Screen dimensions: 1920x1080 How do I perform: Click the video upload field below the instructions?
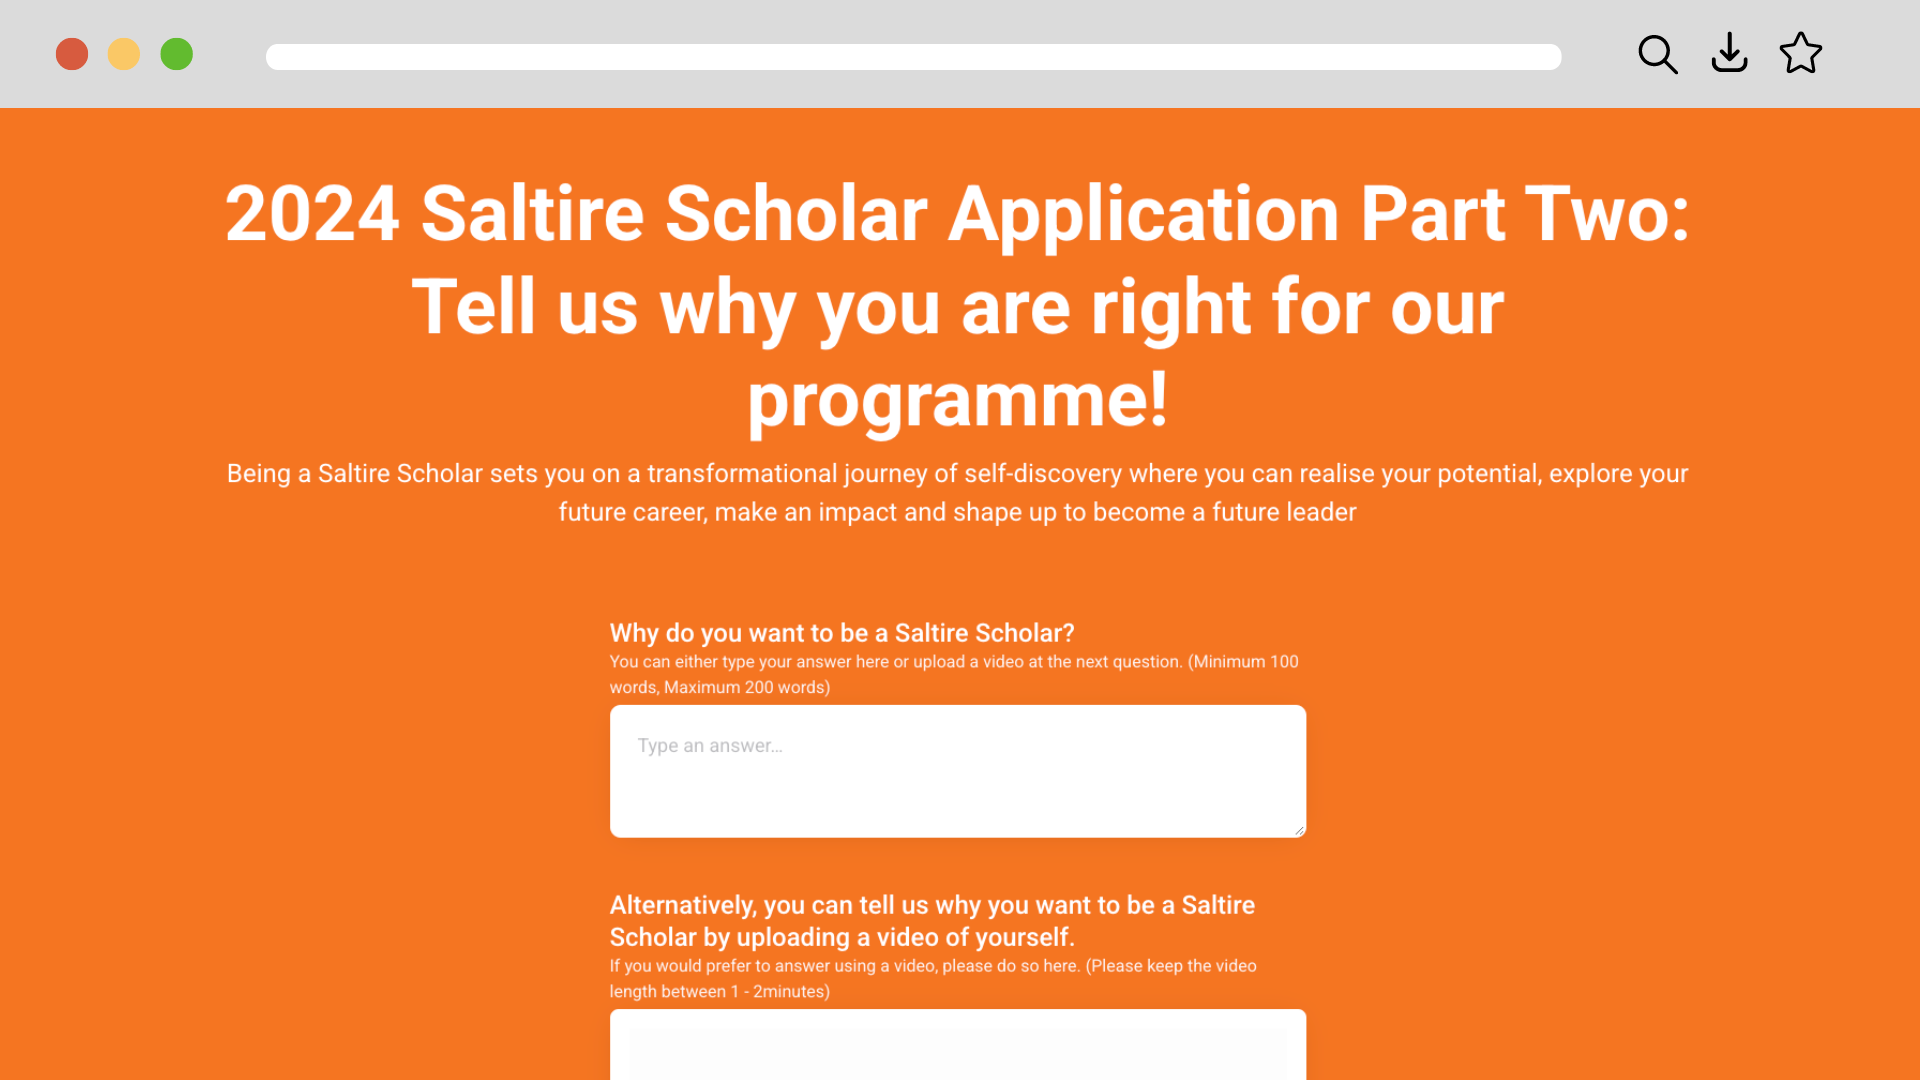tap(957, 1044)
